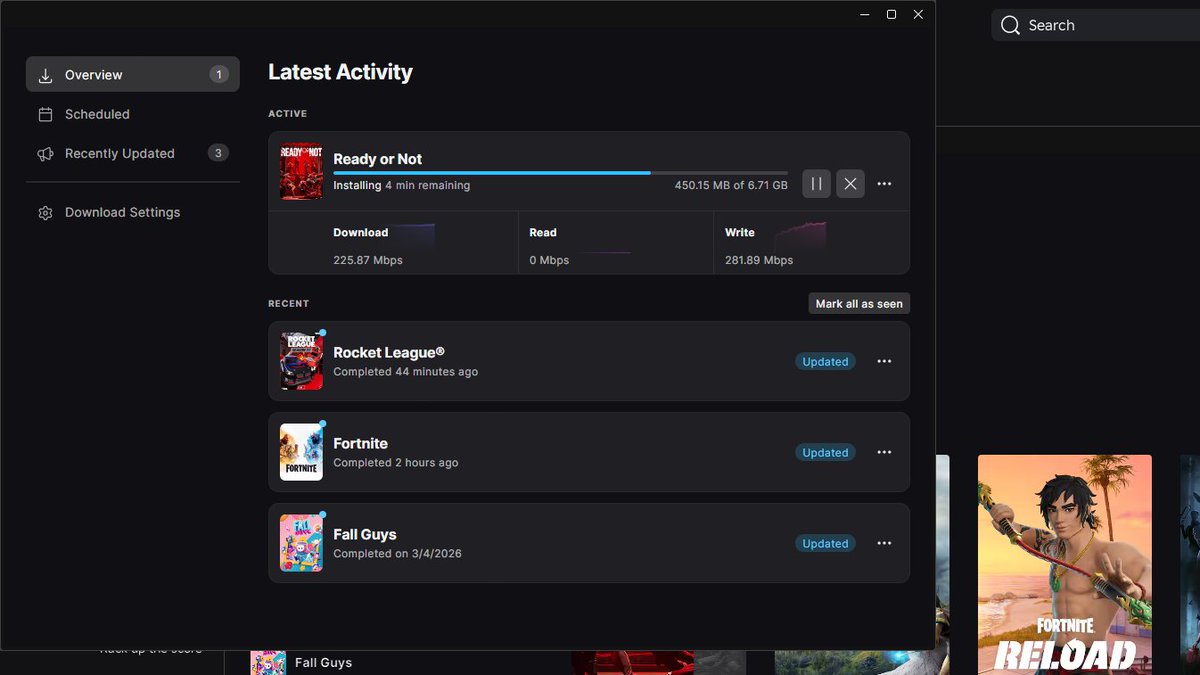Click the '225.87 Mbps' download value
Viewport: 1200px width, 675px height.
tap(368, 260)
